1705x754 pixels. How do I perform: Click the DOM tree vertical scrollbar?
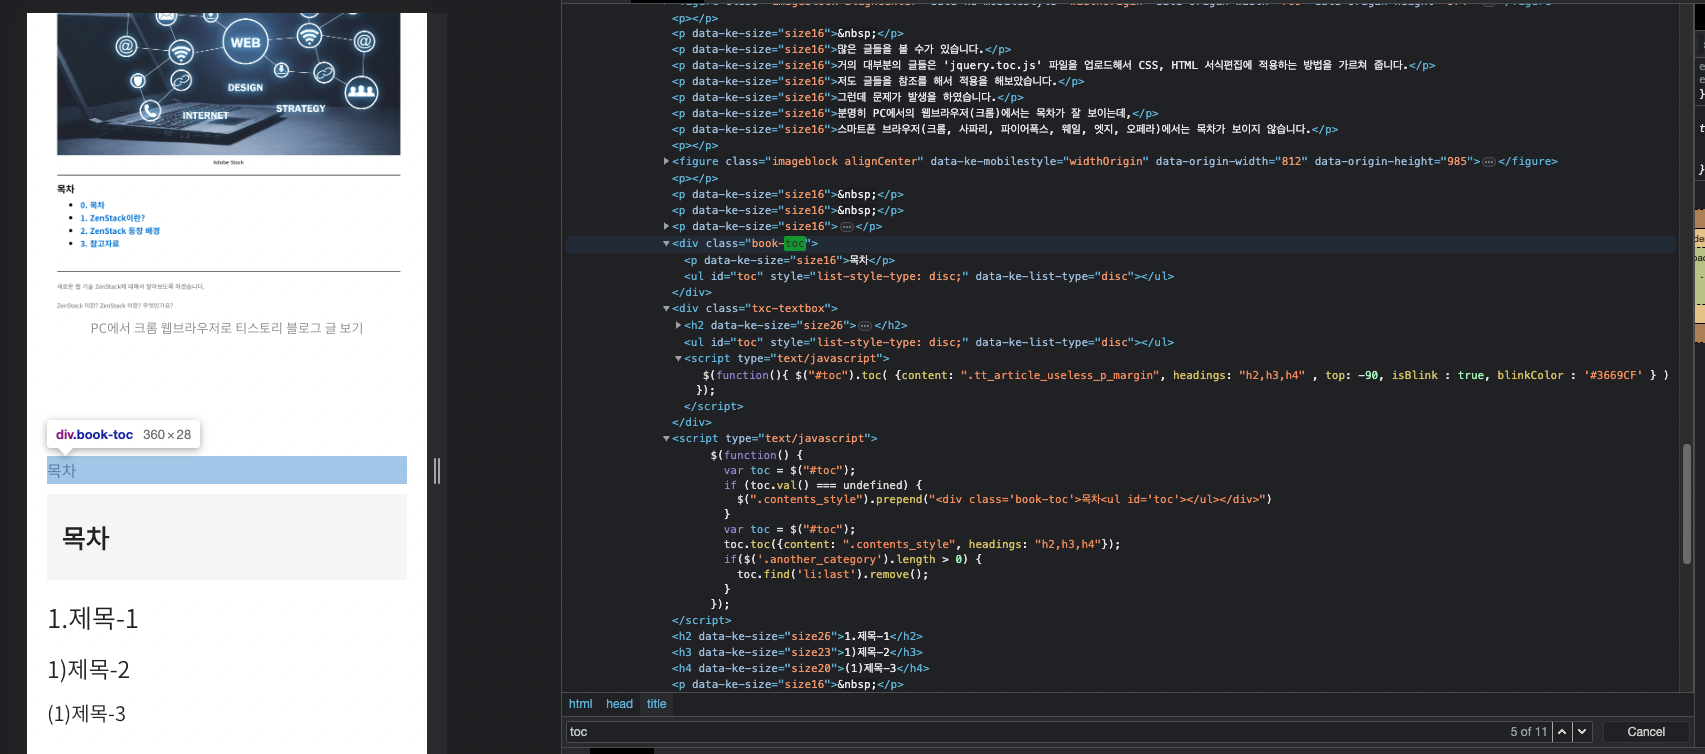click(1687, 505)
